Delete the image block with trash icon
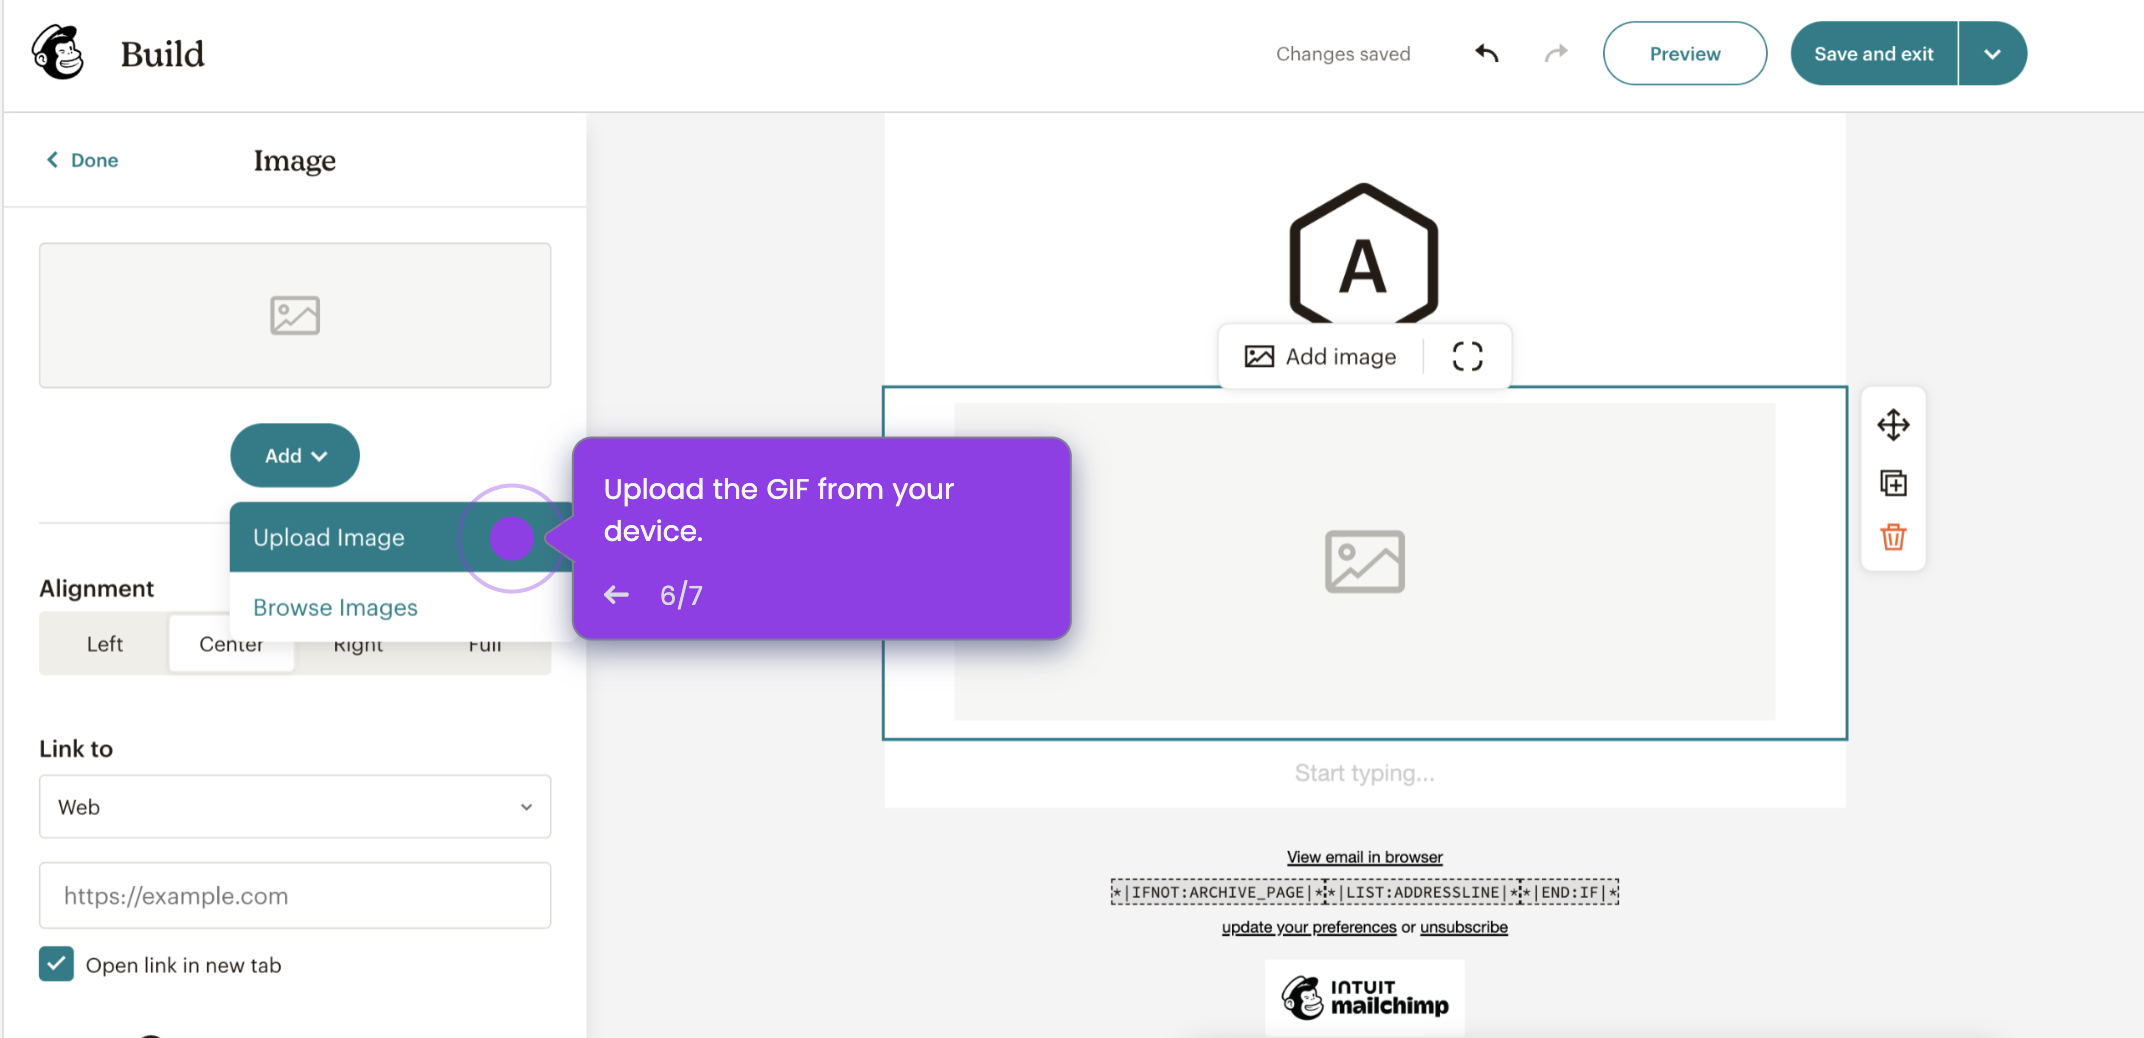The height and width of the screenshot is (1038, 2144). [1893, 537]
